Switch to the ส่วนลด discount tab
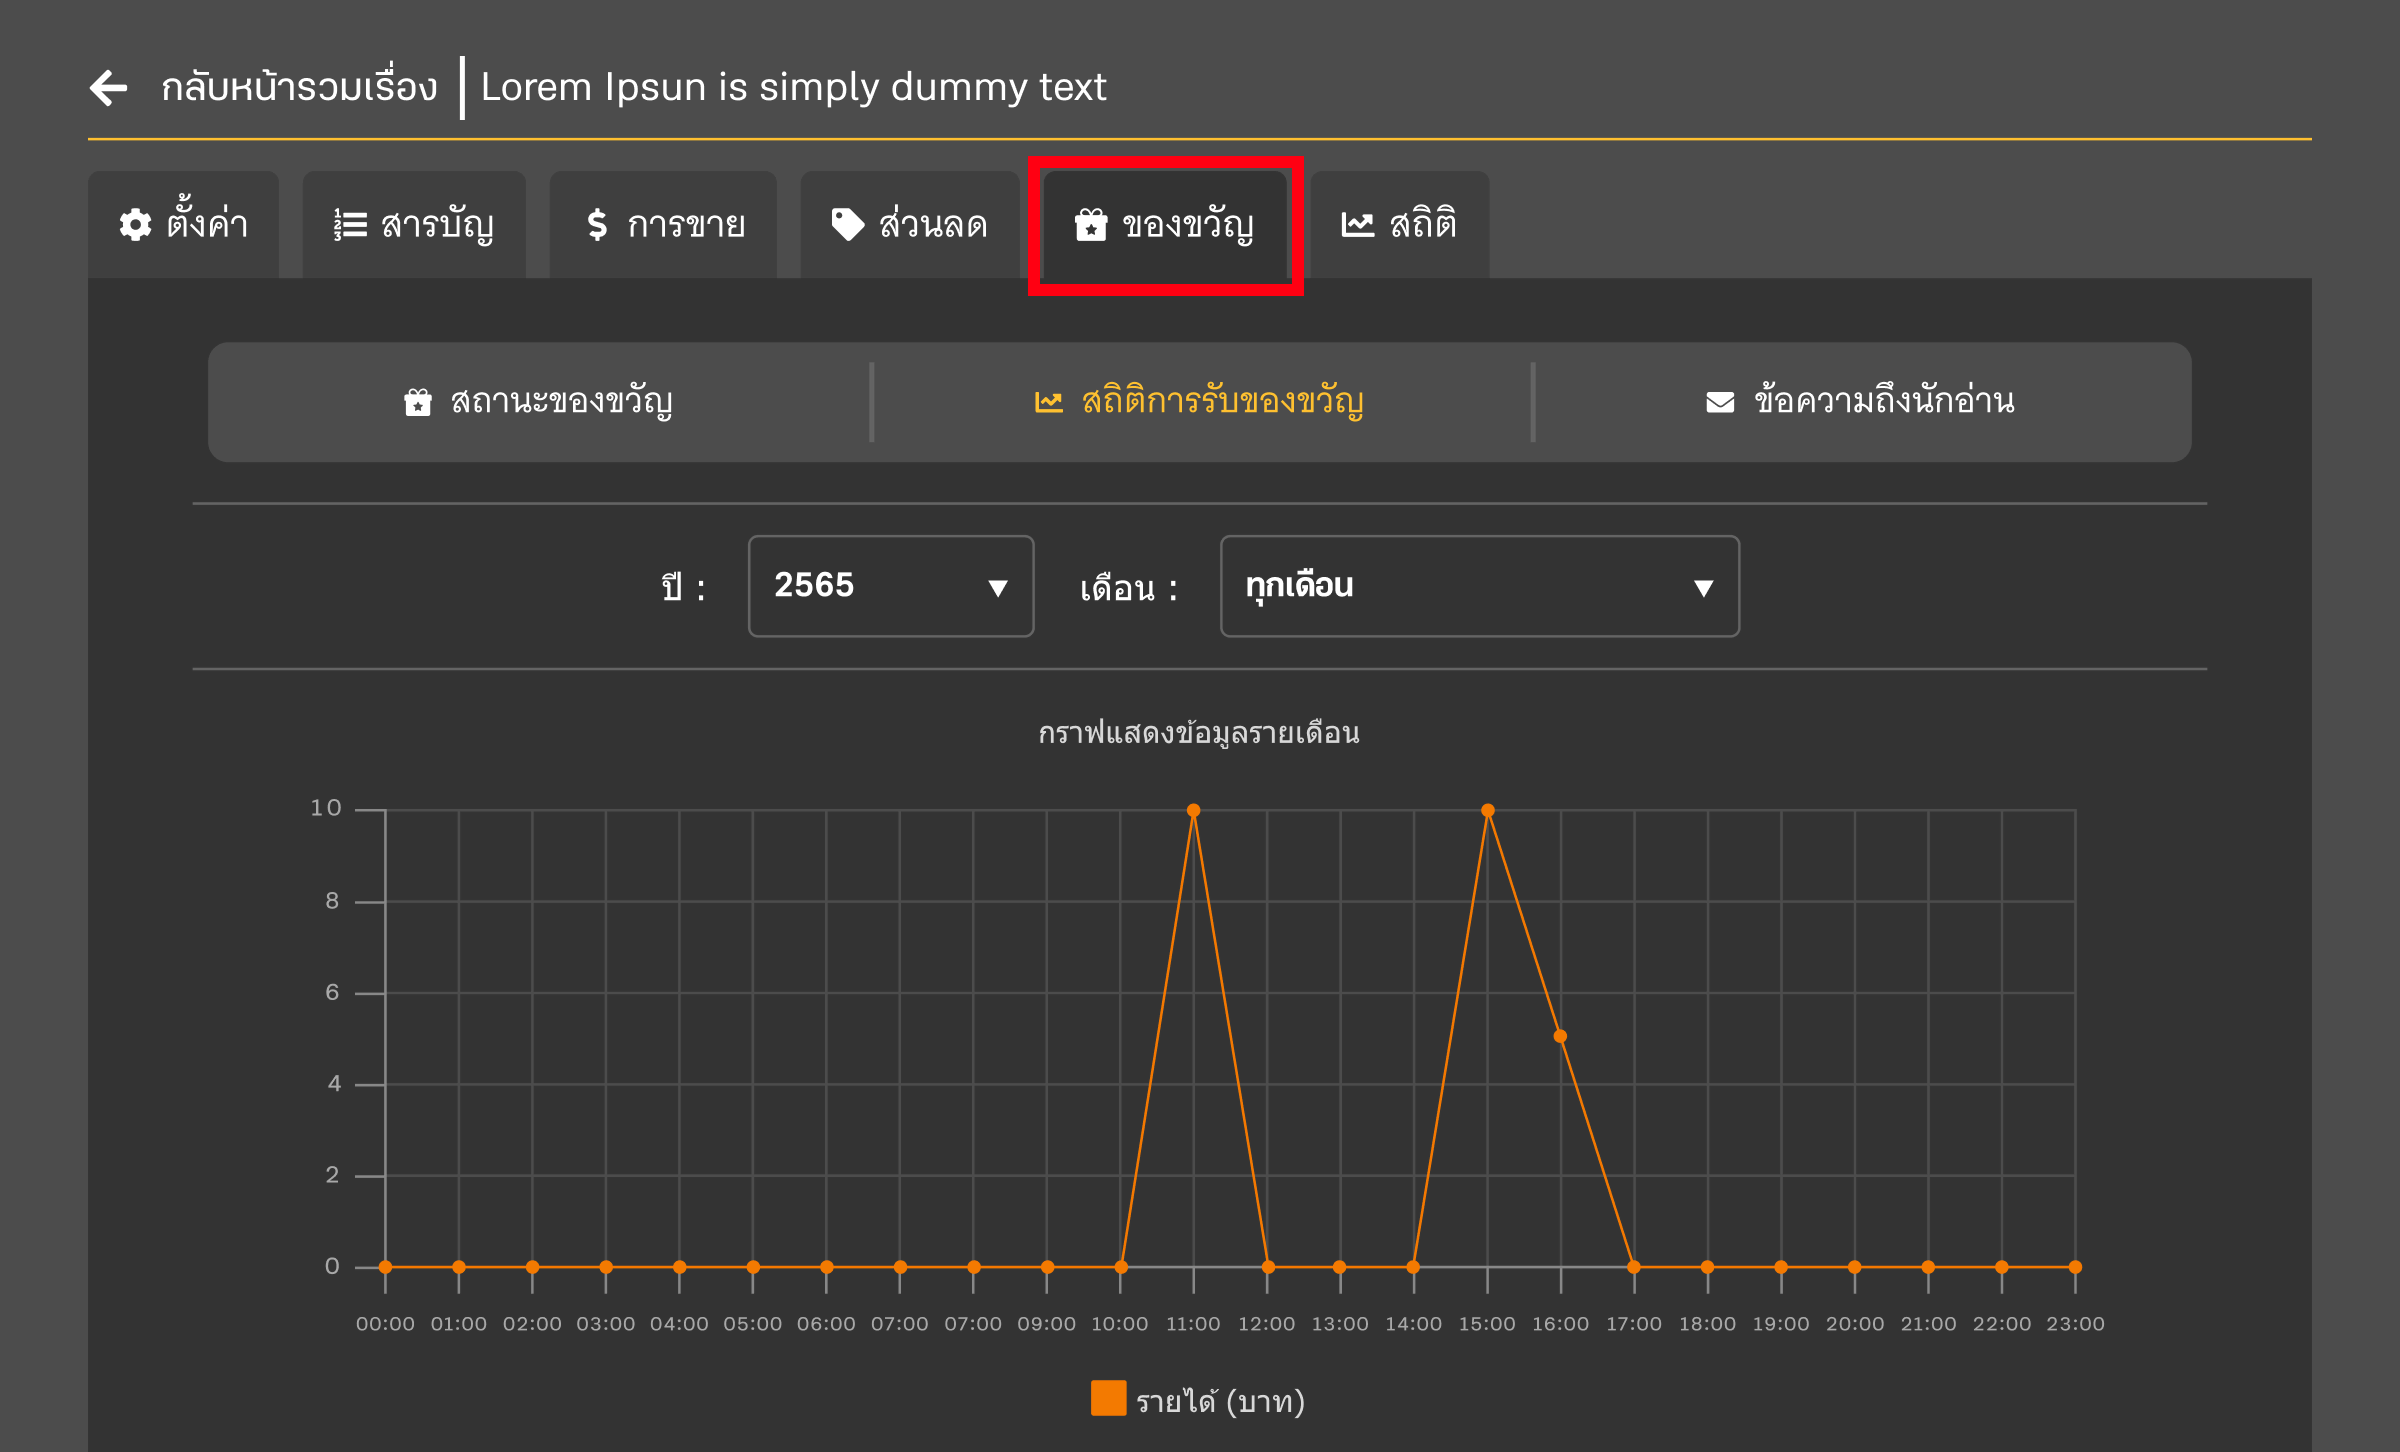 (x=910, y=224)
